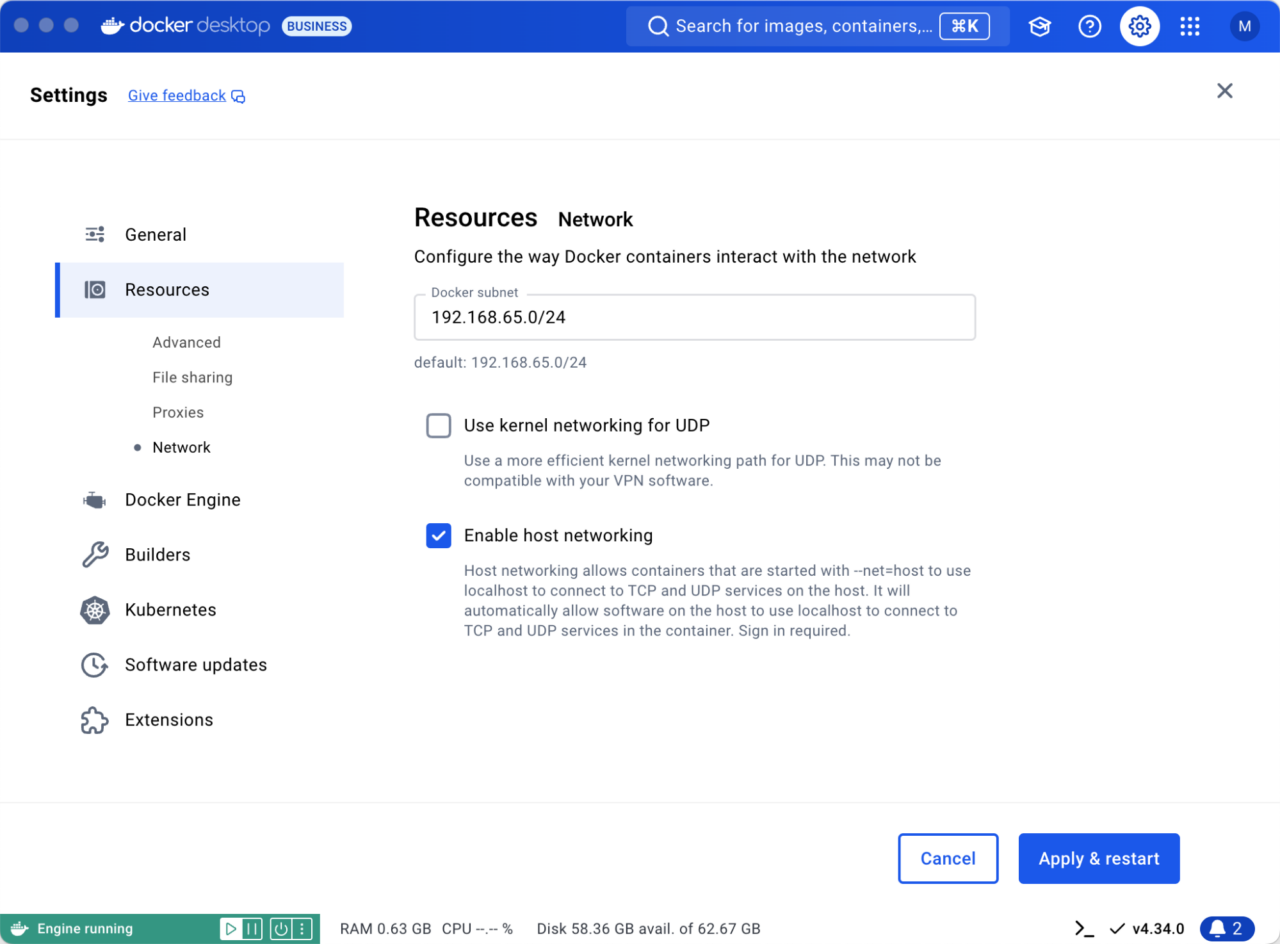Open the Give feedback link
Screen dimensions: 1280x944
pyautogui.click(x=178, y=95)
